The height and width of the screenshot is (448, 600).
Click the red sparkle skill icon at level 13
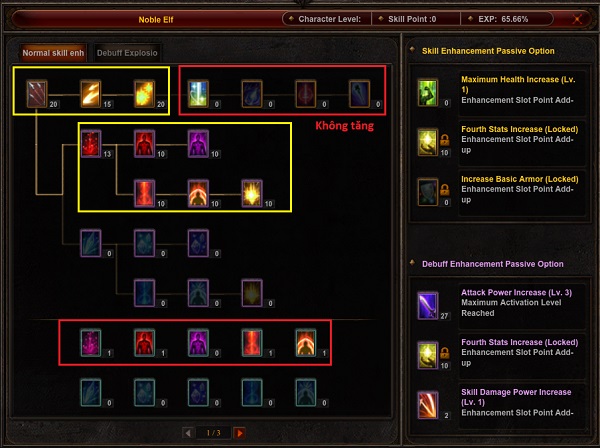pos(91,143)
